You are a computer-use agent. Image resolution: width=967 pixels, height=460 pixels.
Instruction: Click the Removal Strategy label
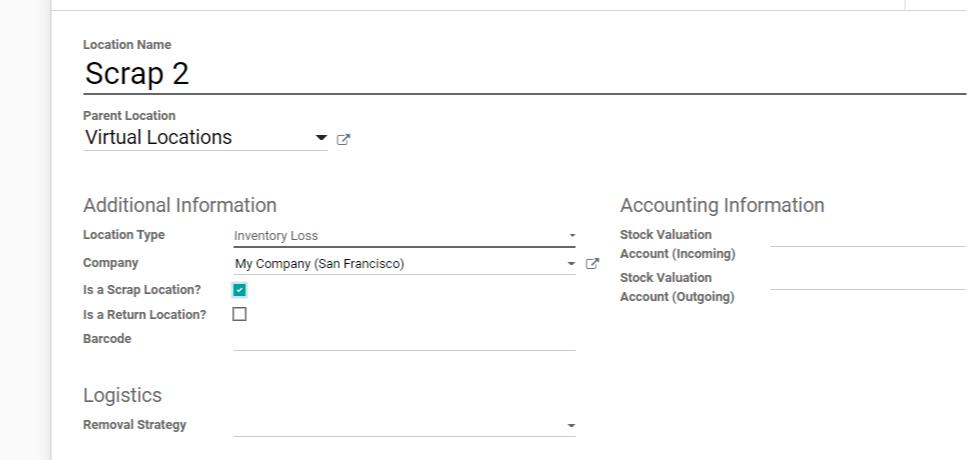pos(134,425)
